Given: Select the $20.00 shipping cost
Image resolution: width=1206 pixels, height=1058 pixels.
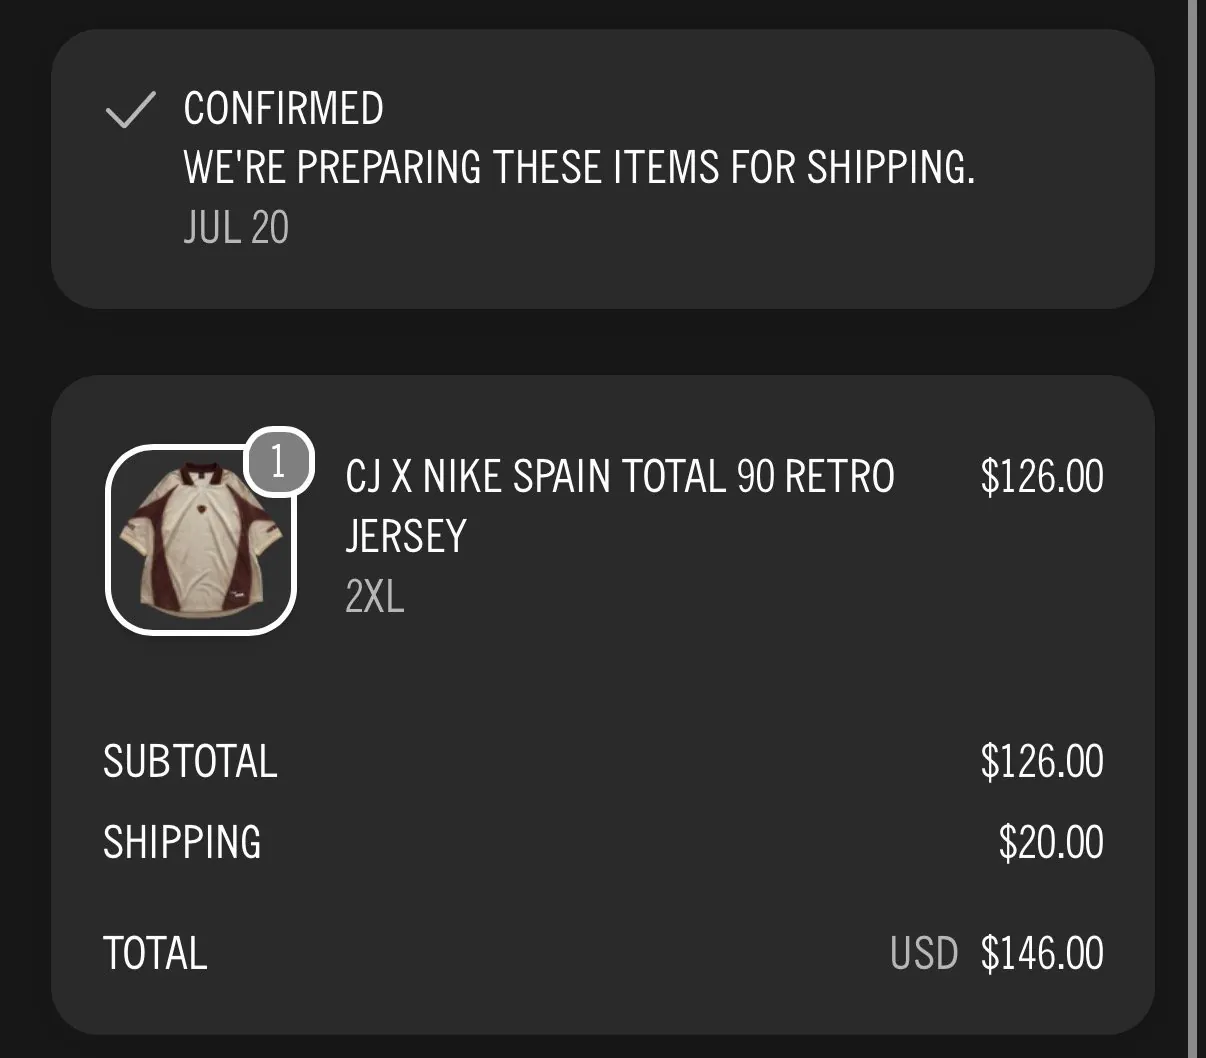Looking at the screenshot, I should 1051,842.
